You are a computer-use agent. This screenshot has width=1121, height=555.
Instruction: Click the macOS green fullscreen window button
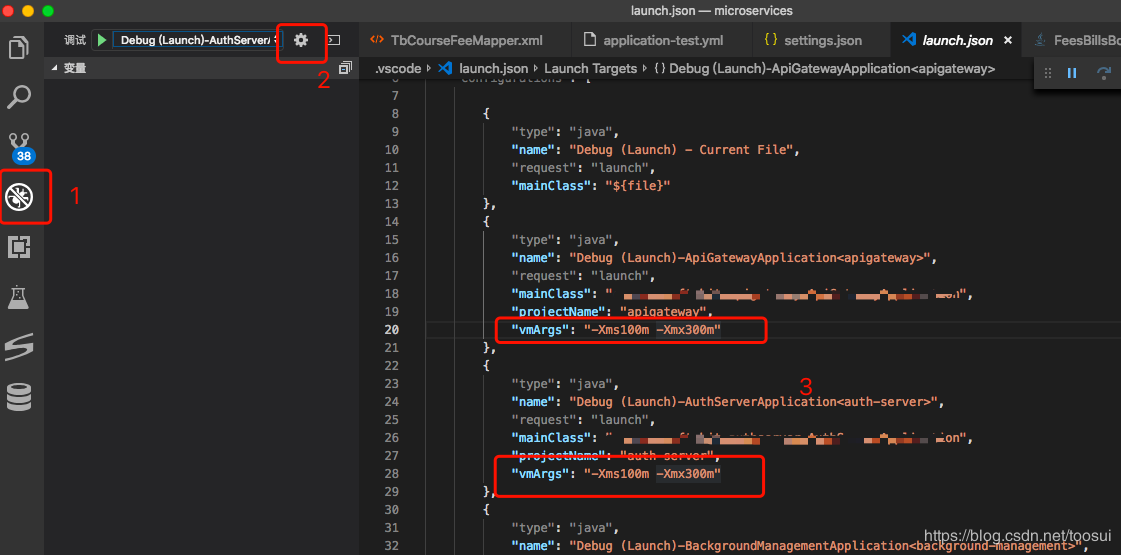tap(48, 11)
